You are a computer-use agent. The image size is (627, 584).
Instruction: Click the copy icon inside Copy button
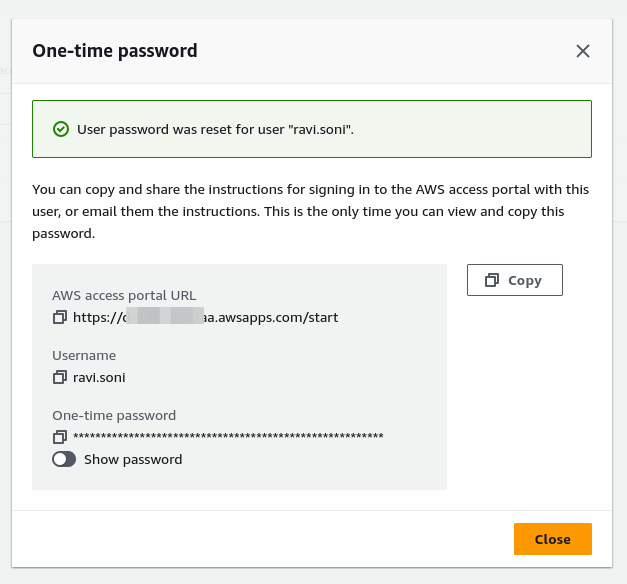click(x=492, y=281)
